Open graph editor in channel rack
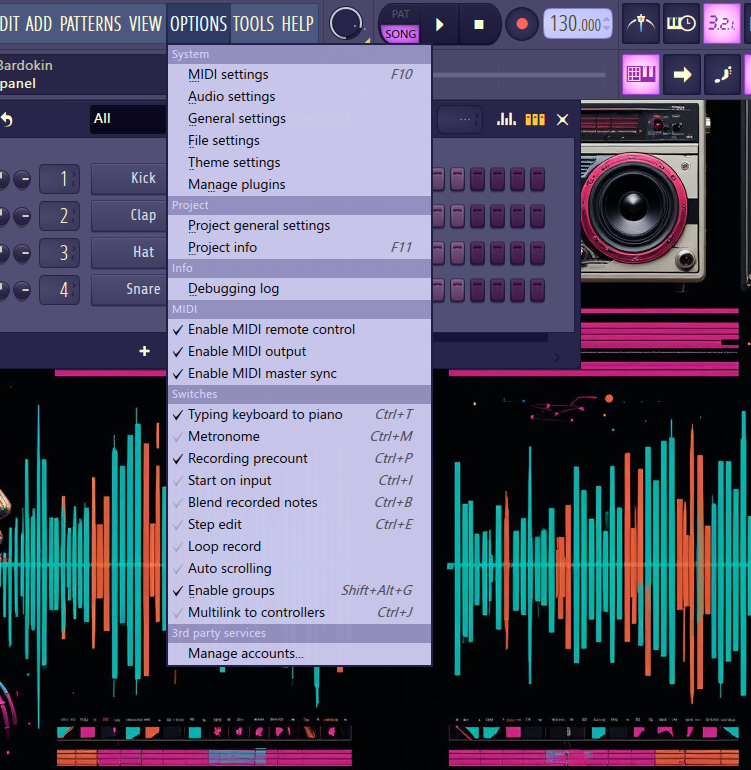 tap(506, 119)
